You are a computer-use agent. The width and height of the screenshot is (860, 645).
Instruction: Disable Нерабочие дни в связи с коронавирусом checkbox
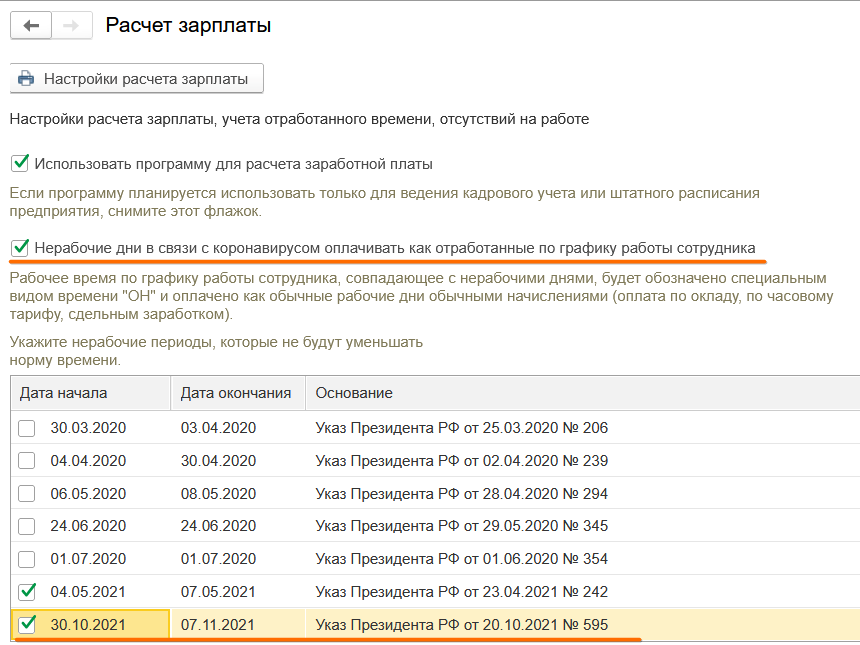coord(19,247)
